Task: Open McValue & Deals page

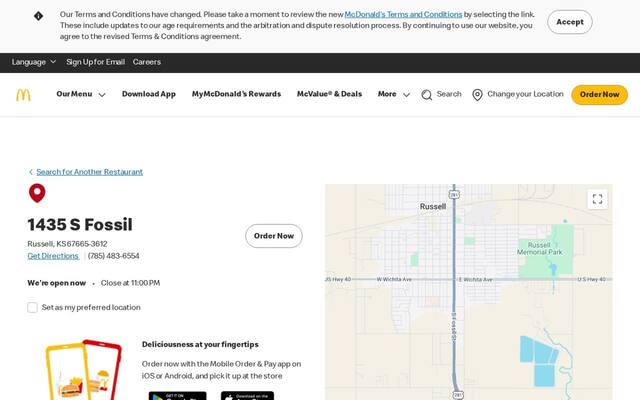Action: coord(329,94)
